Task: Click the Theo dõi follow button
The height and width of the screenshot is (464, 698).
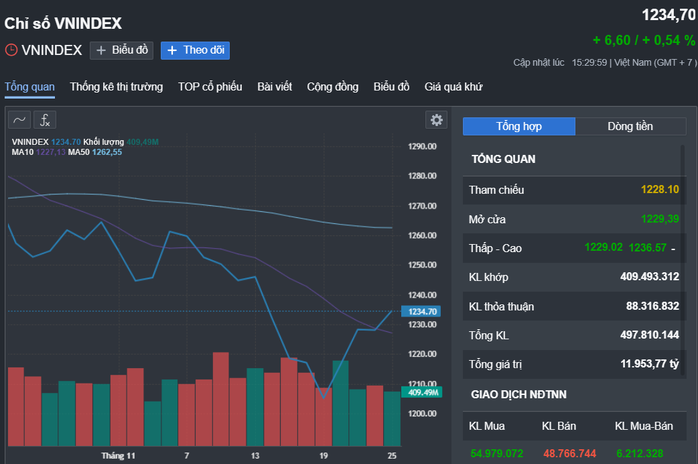Action: click(195, 50)
